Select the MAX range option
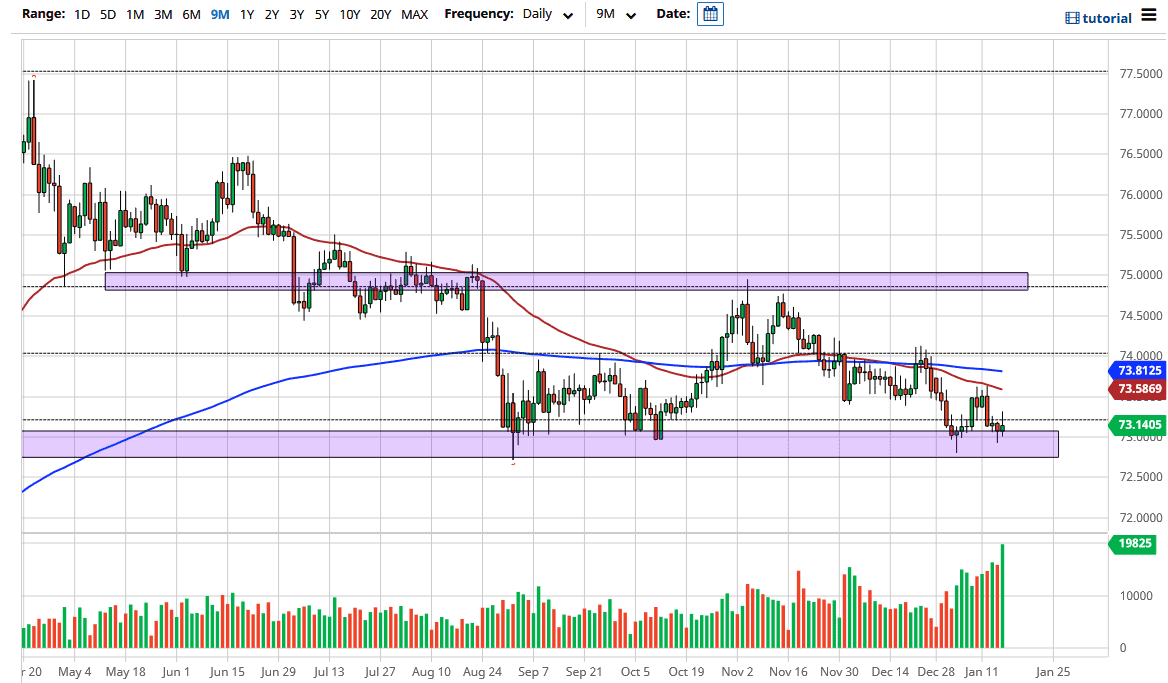1168x683 pixels. tap(414, 16)
